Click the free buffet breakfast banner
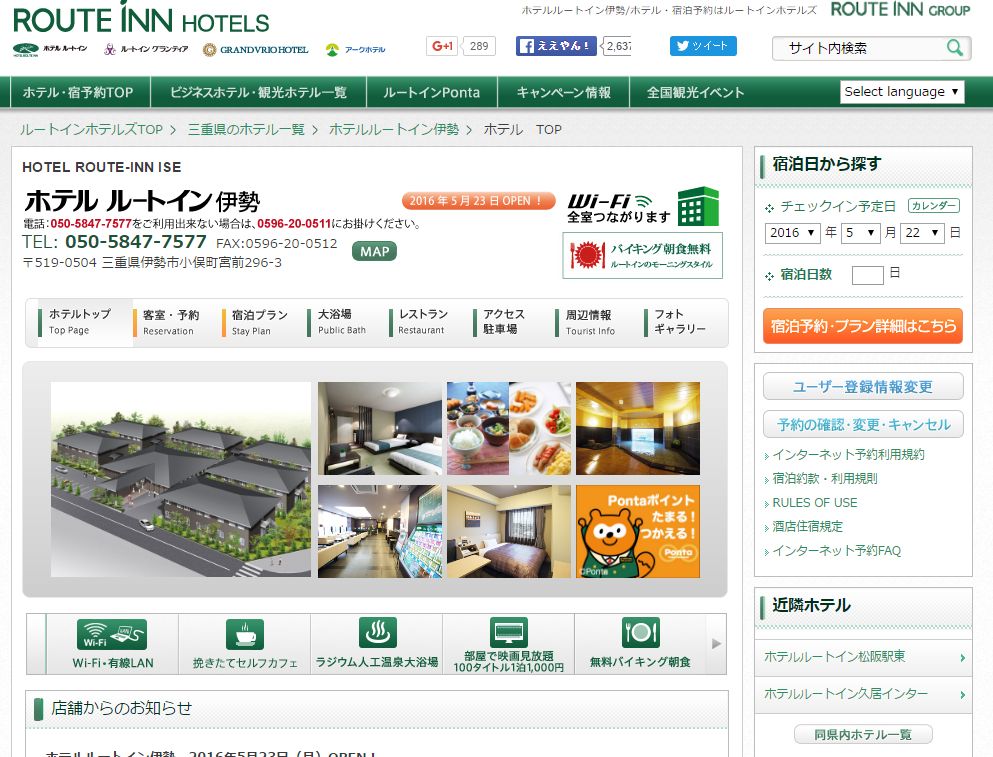The width and height of the screenshot is (993, 757). [x=643, y=255]
